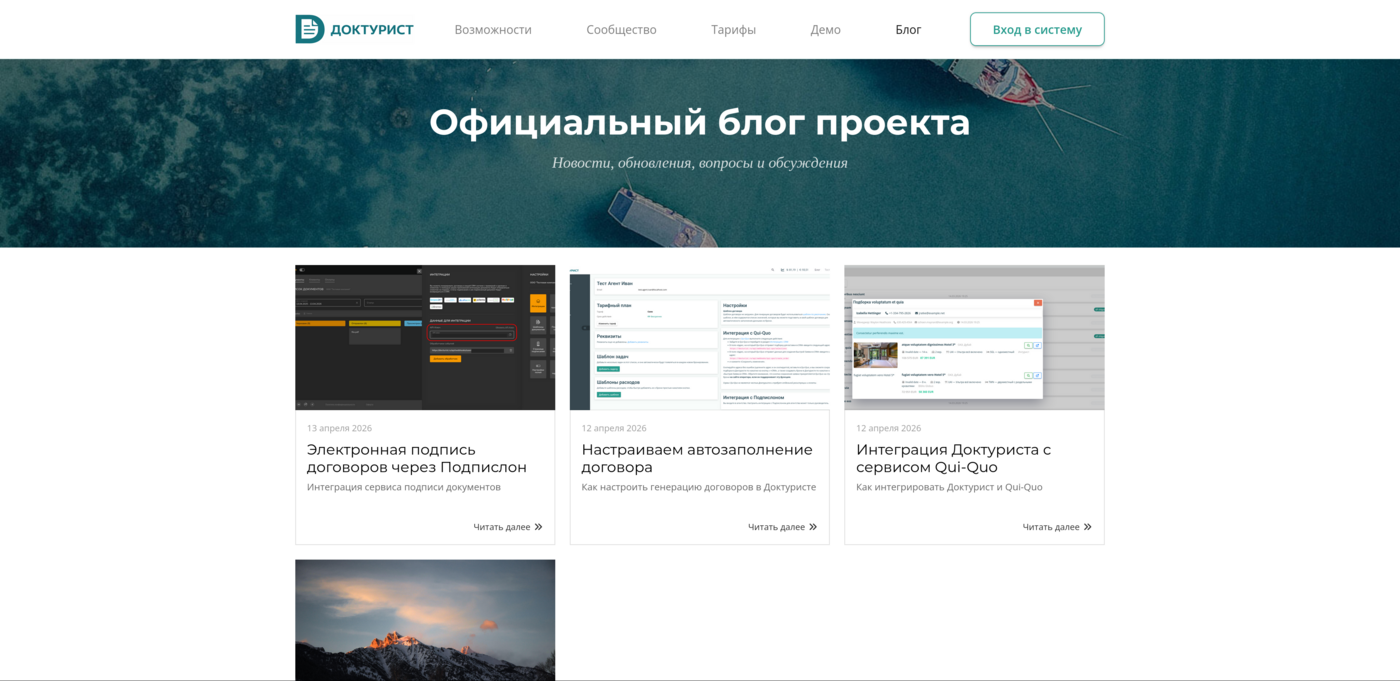
Task: Click Читать далее under the Подпислон article
Action: [x=502, y=527]
